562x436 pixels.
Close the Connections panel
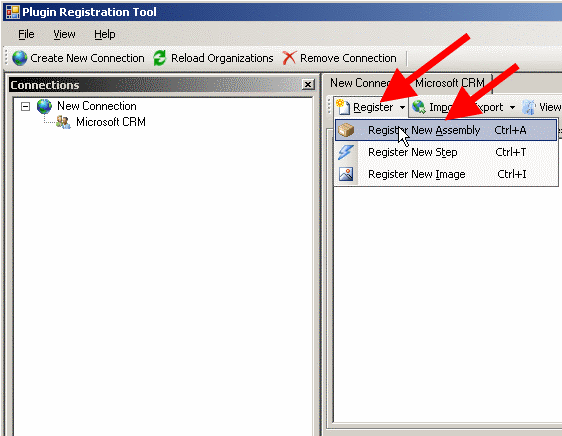click(x=308, y=85)
